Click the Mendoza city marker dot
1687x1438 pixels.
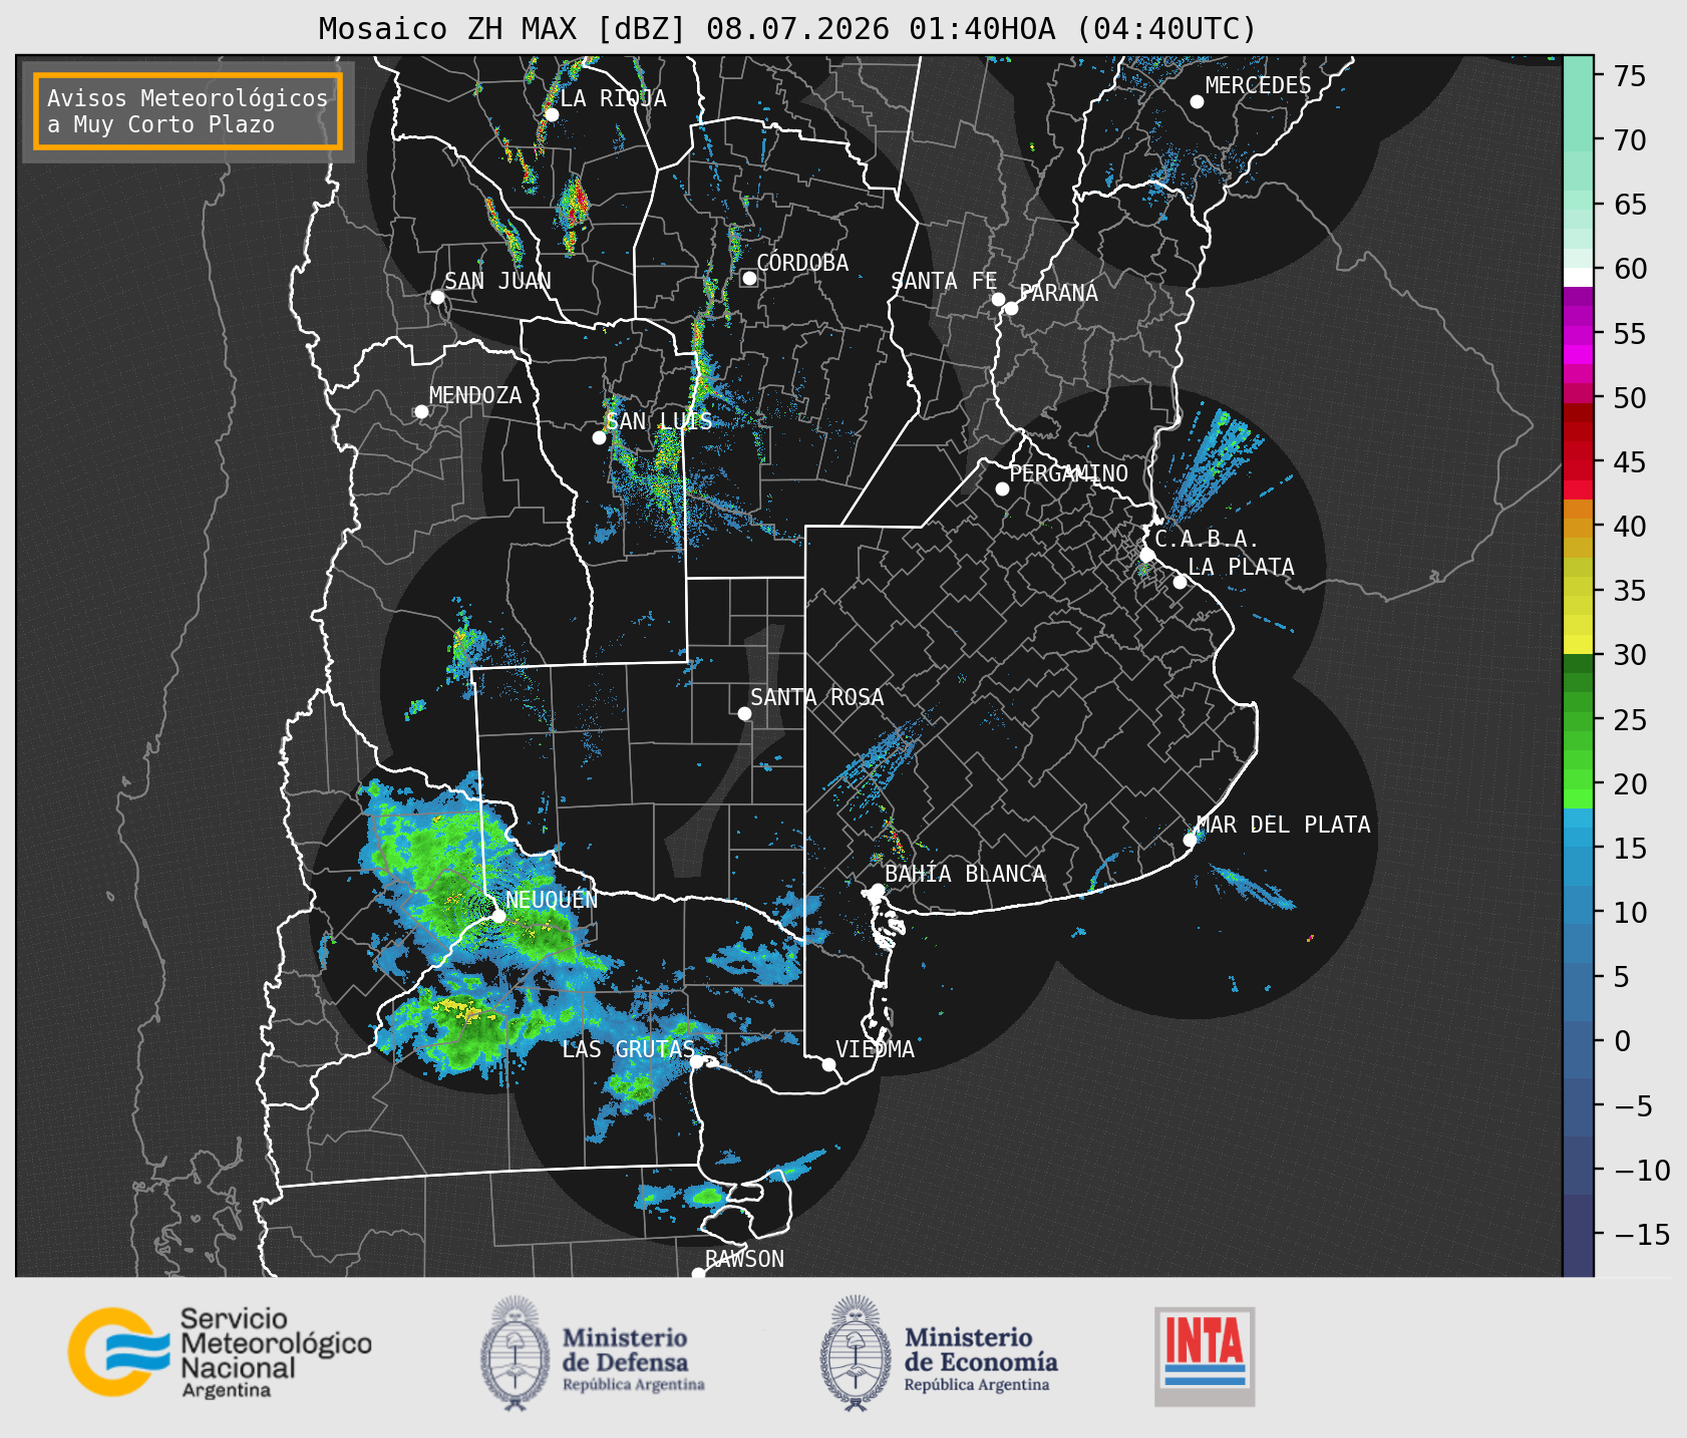pos(421,412)
